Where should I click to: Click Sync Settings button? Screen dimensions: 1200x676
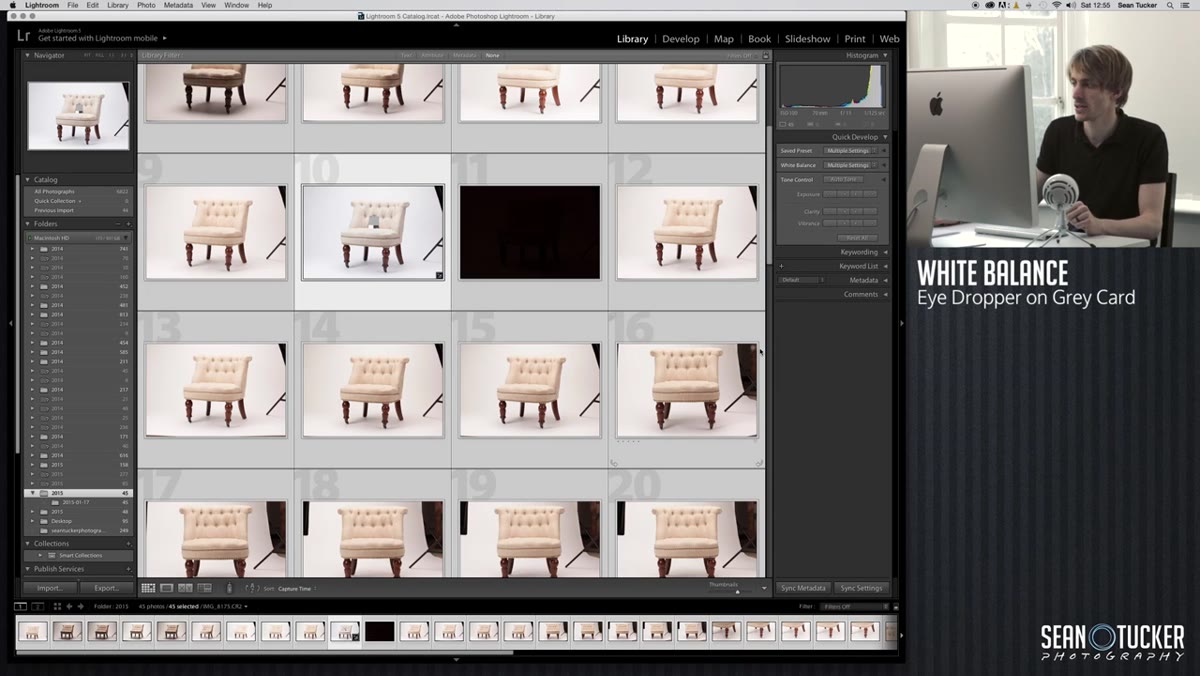tap(861, 588)
